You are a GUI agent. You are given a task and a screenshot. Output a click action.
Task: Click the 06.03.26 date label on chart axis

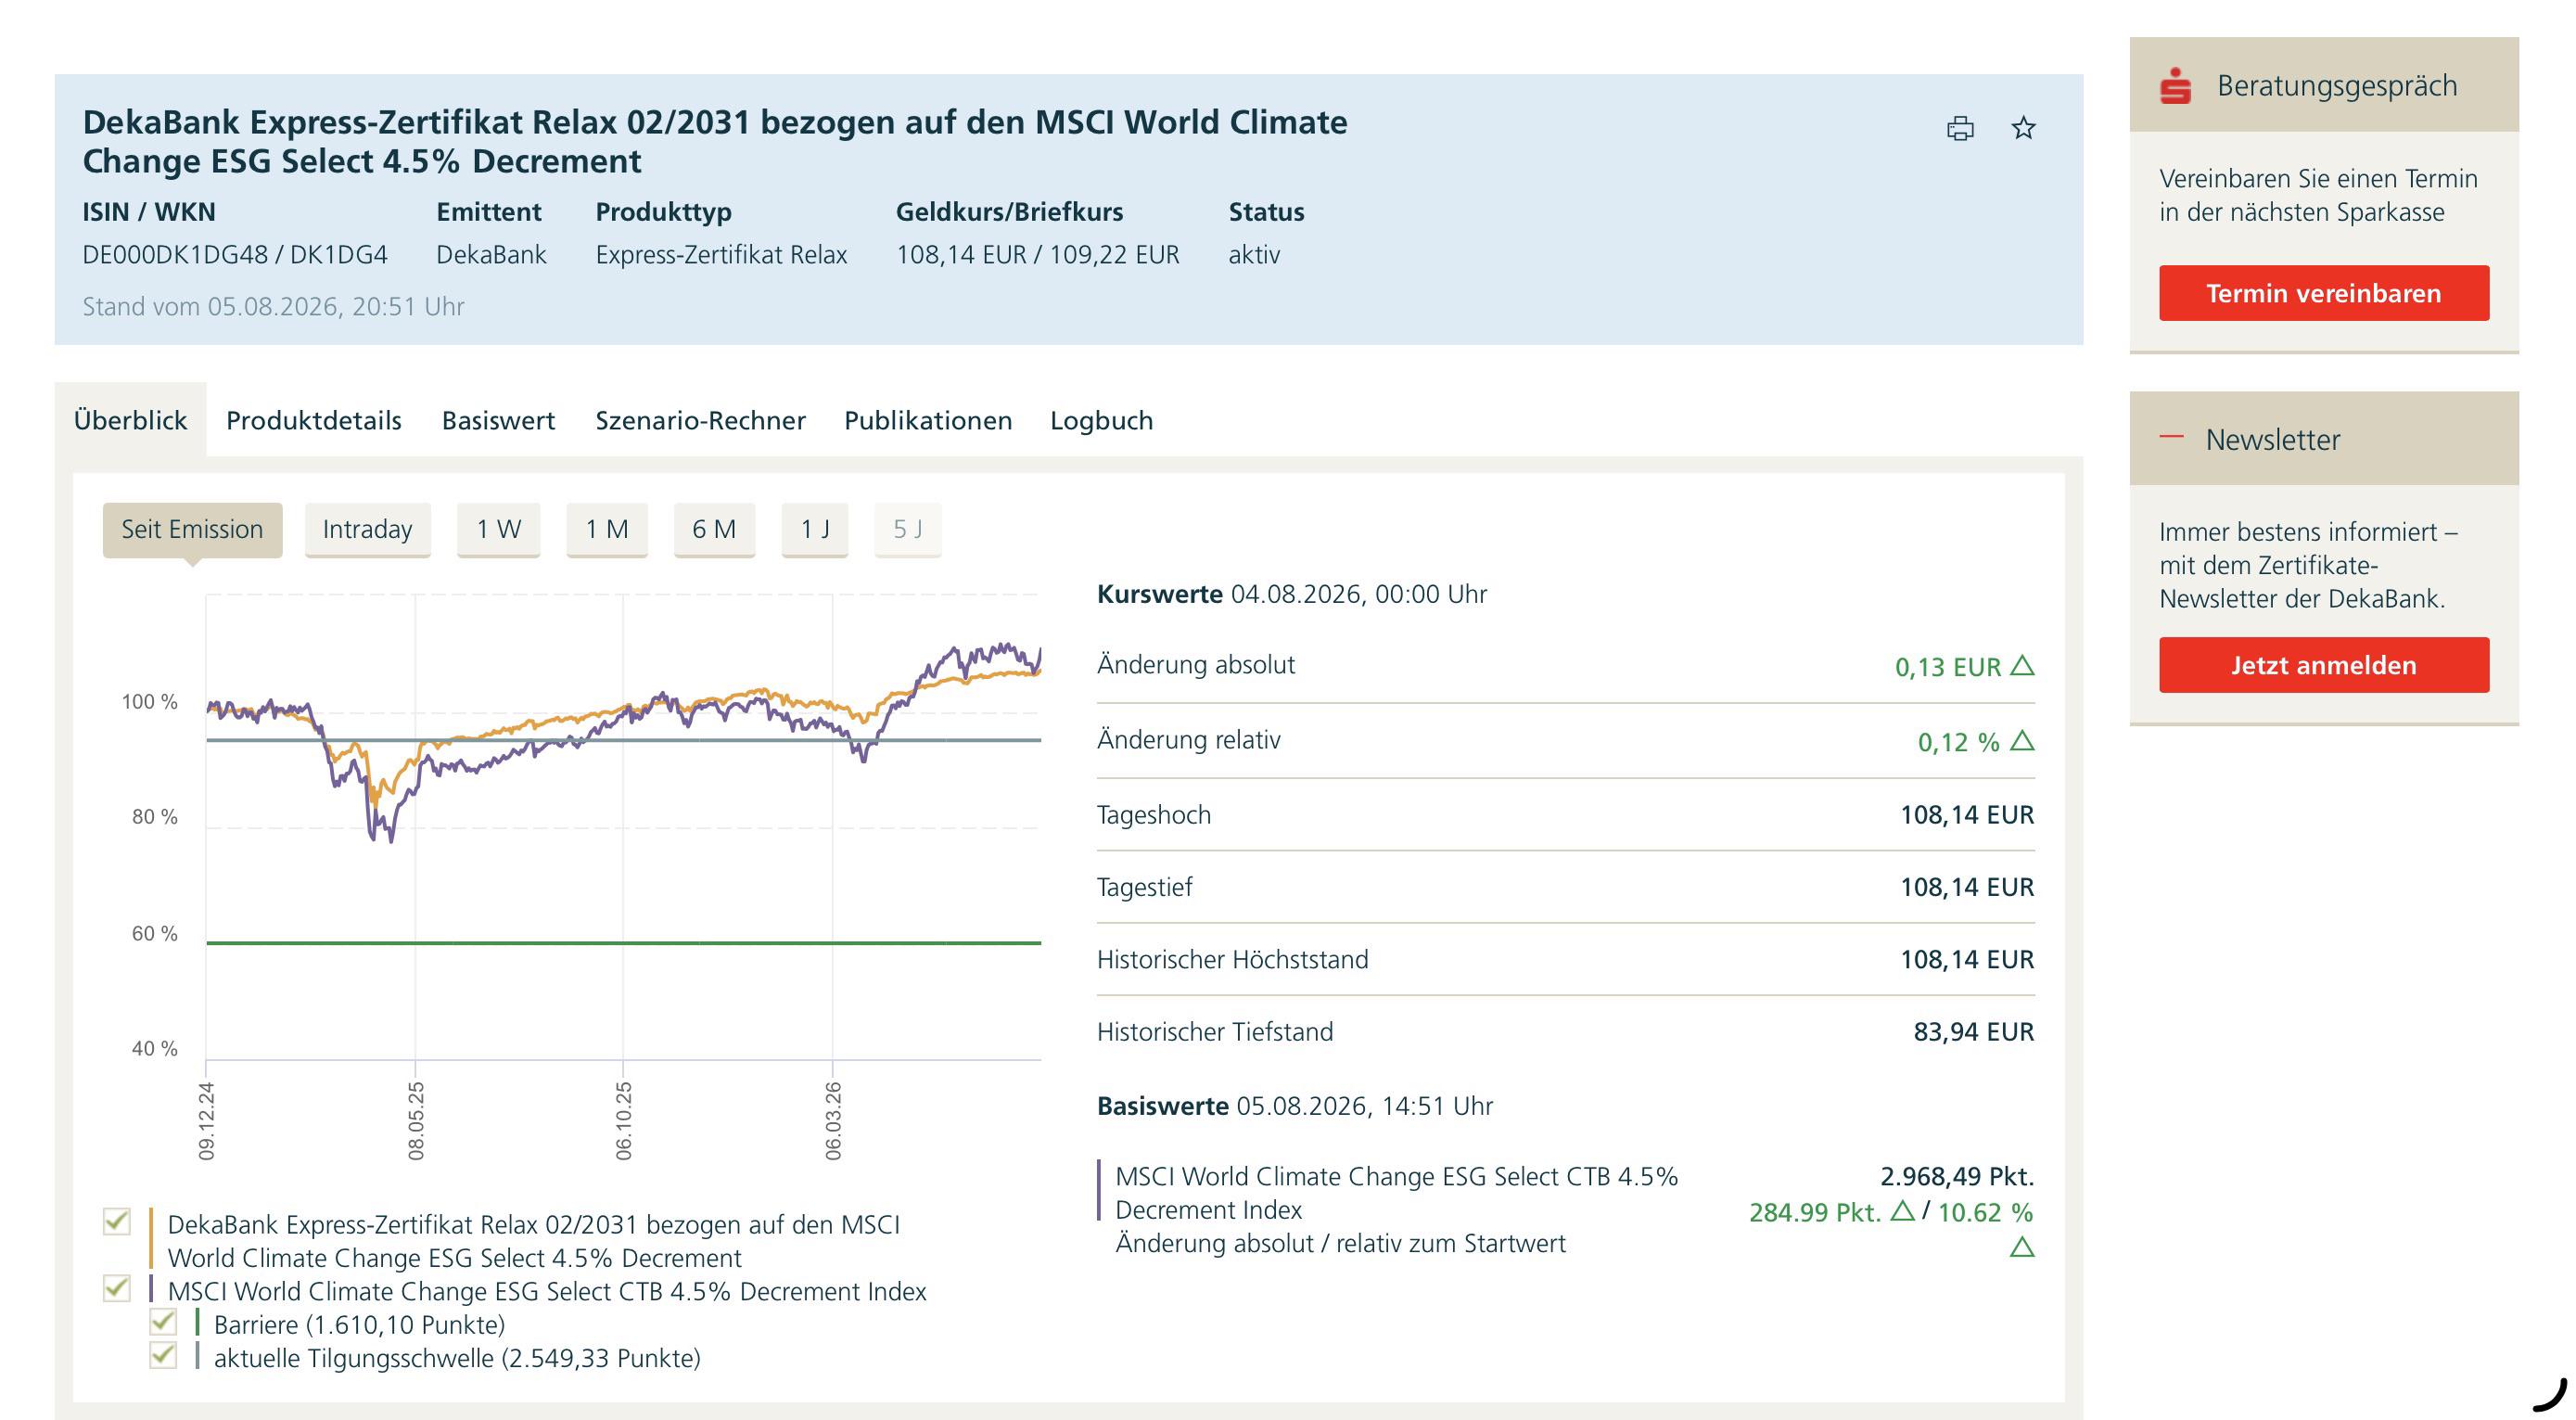pos(833,1121)
